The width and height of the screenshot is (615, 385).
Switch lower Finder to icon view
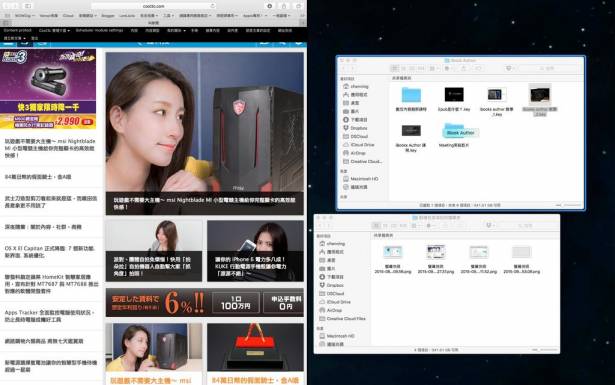(x=376, y=225)
